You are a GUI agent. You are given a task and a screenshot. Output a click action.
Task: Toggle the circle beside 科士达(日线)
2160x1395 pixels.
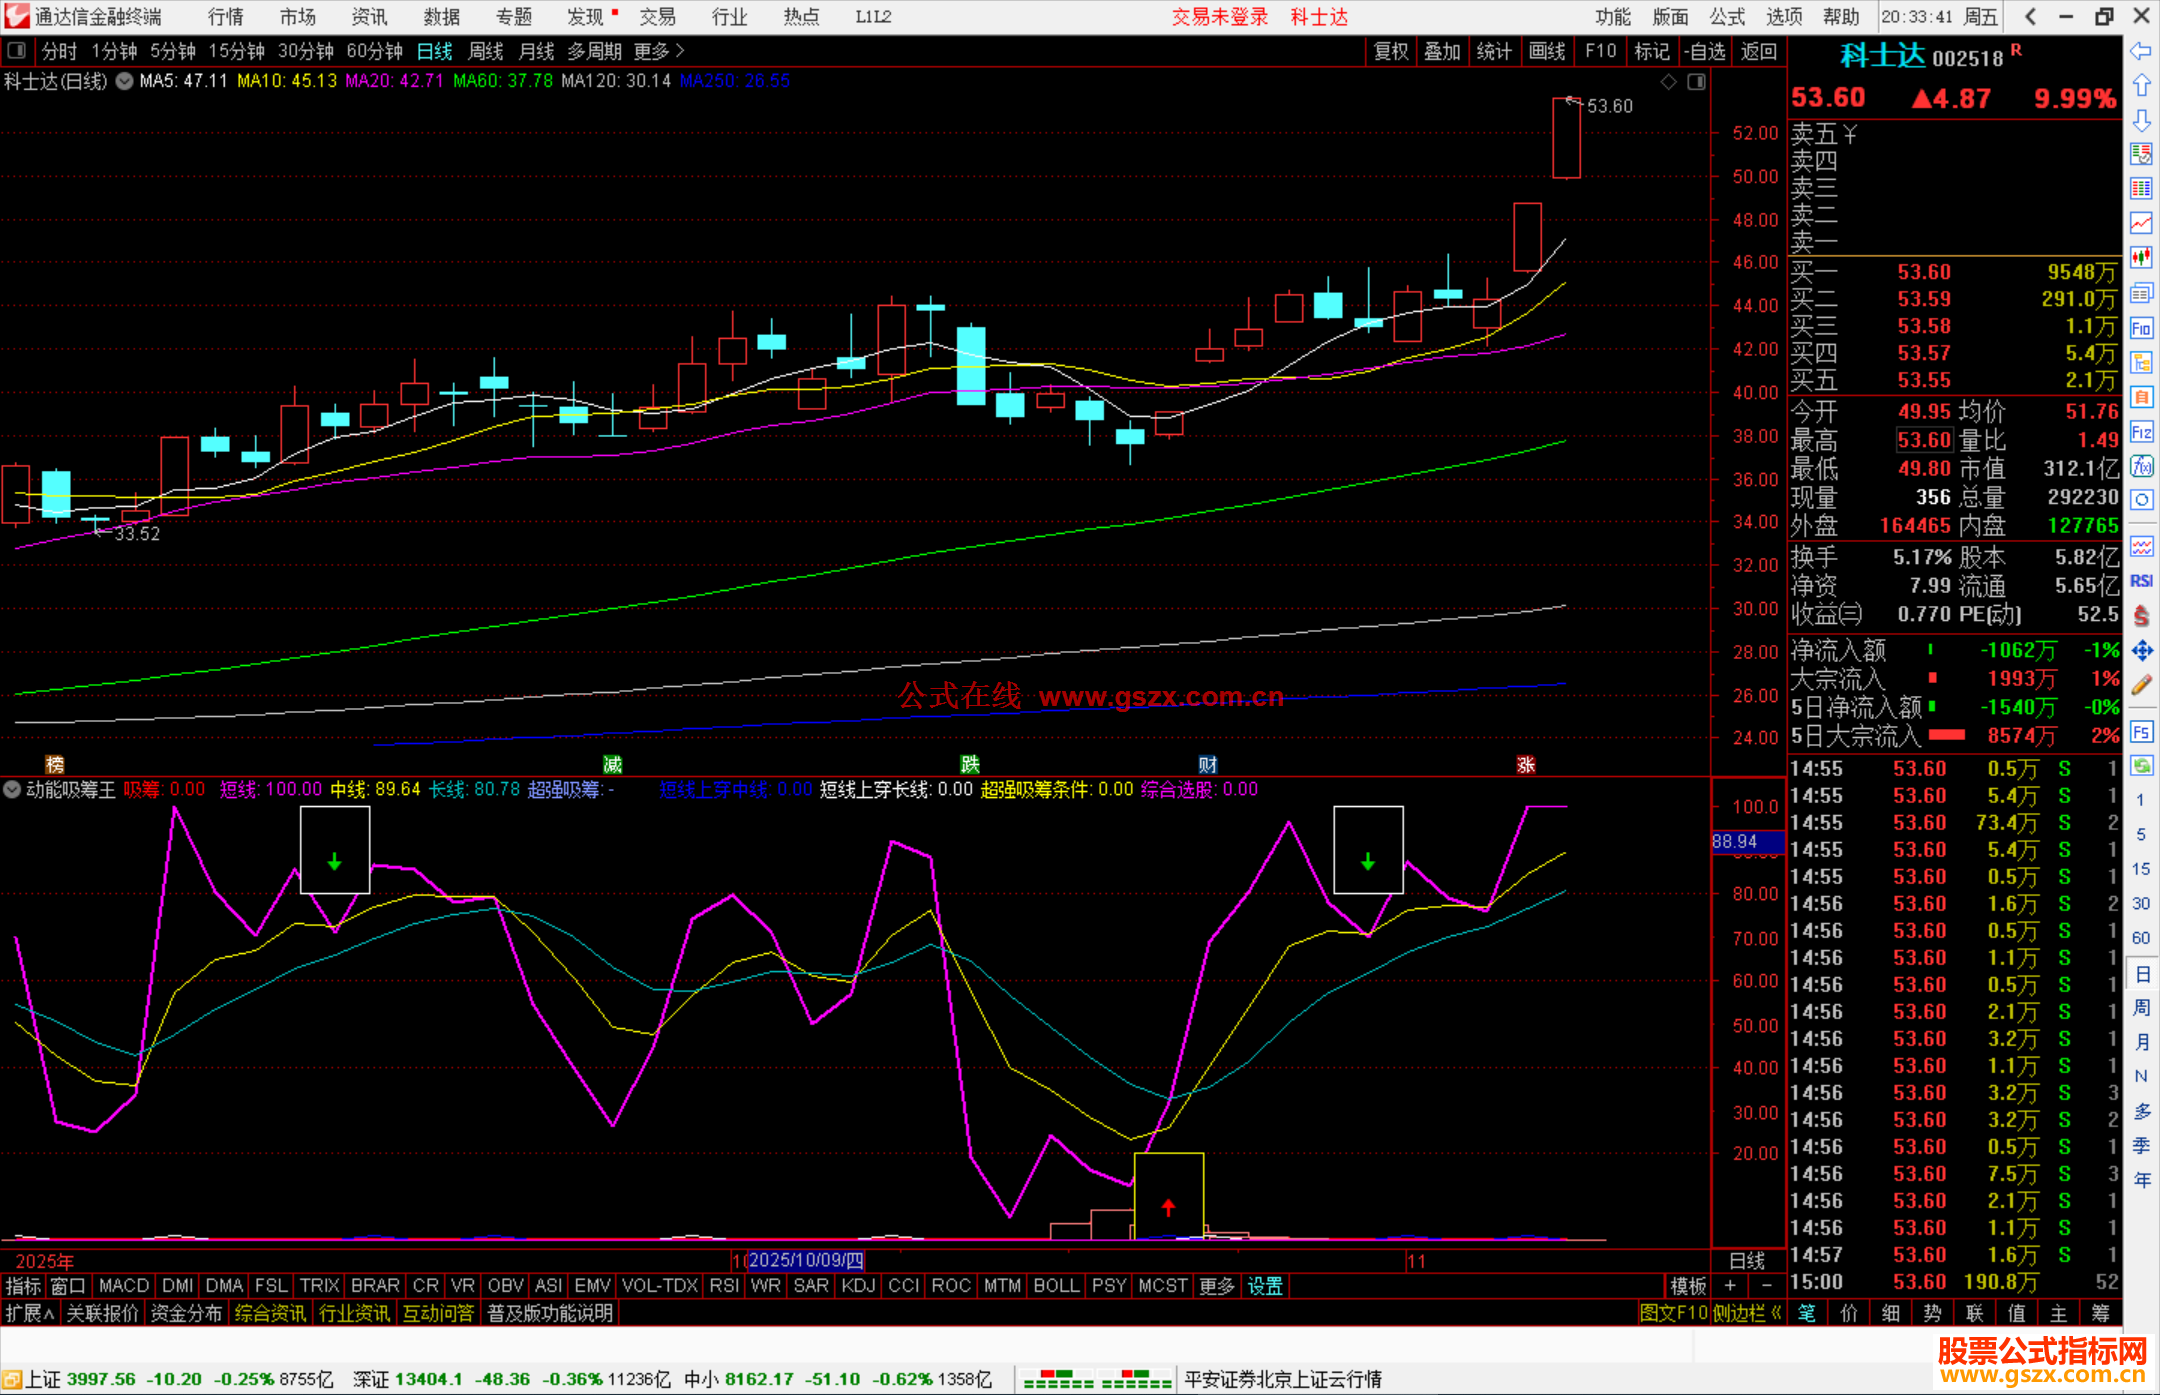[x=125, y=82]
